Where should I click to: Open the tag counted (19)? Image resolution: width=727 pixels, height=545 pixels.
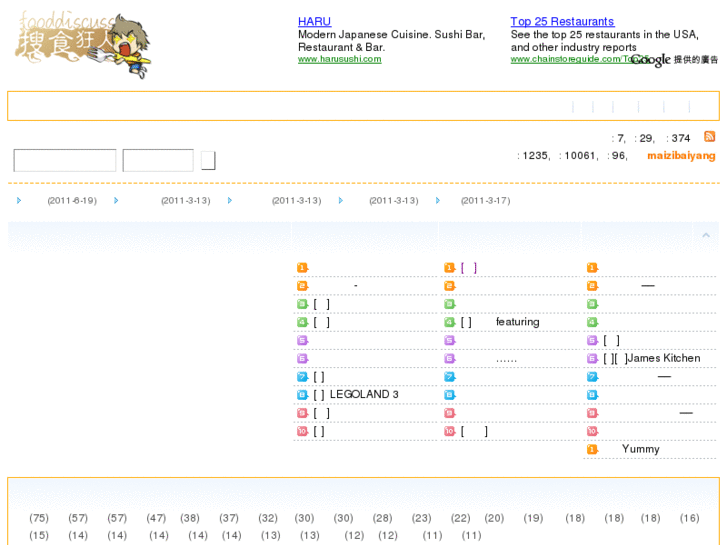[533, 518]
